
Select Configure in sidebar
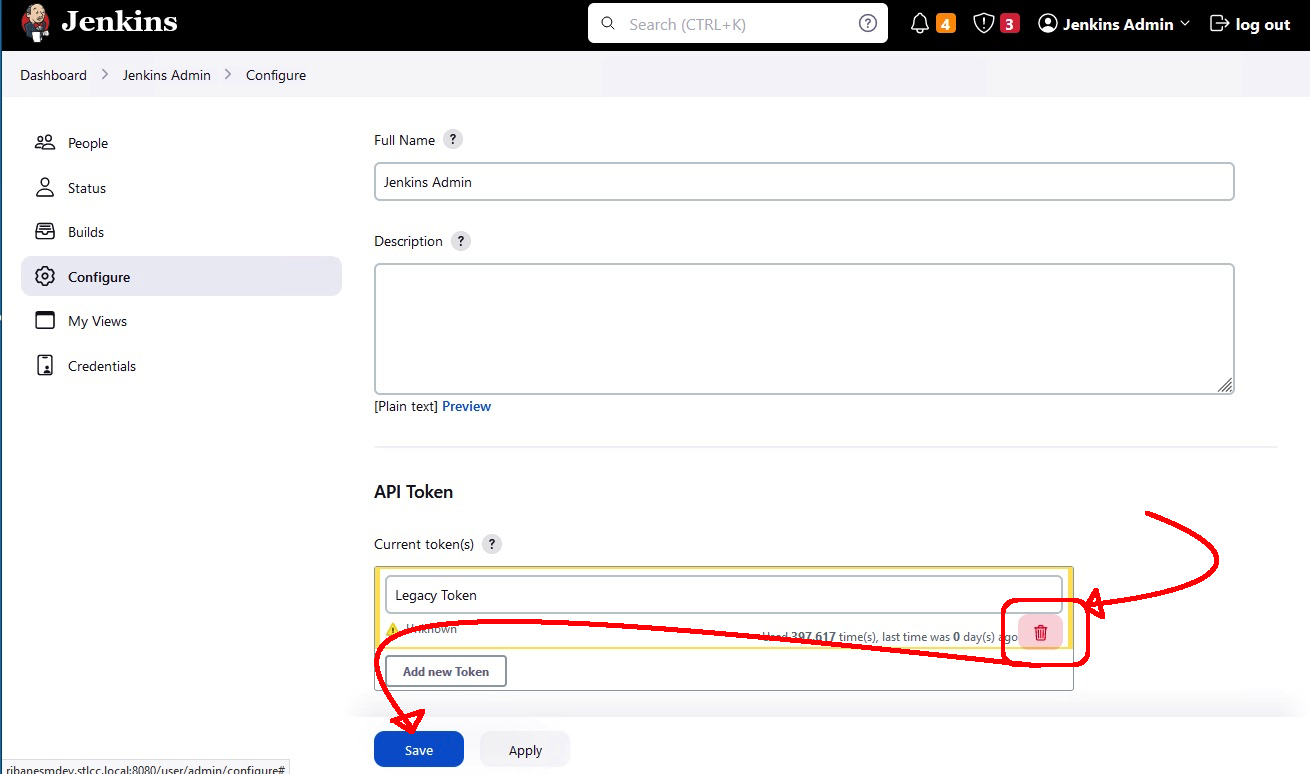(181, 276)
